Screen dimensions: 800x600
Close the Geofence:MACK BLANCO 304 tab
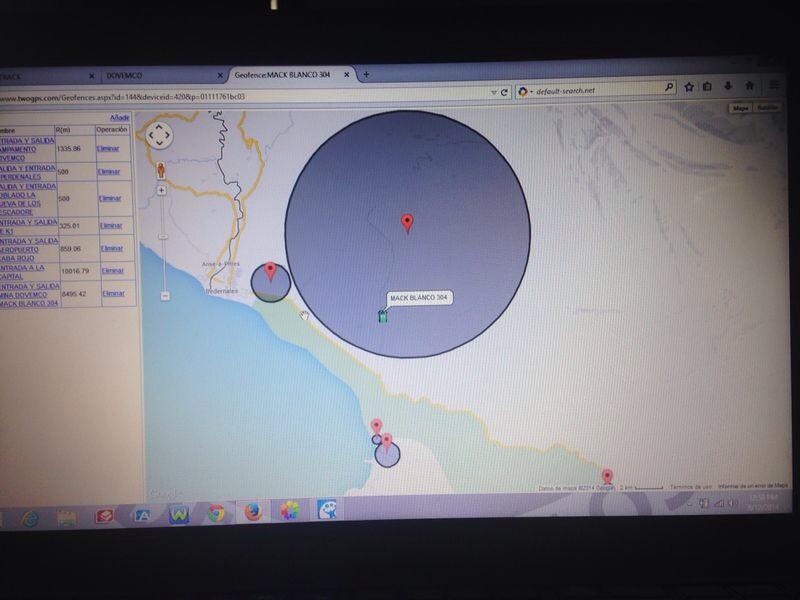pyautogui.click(x=346, y=74)
